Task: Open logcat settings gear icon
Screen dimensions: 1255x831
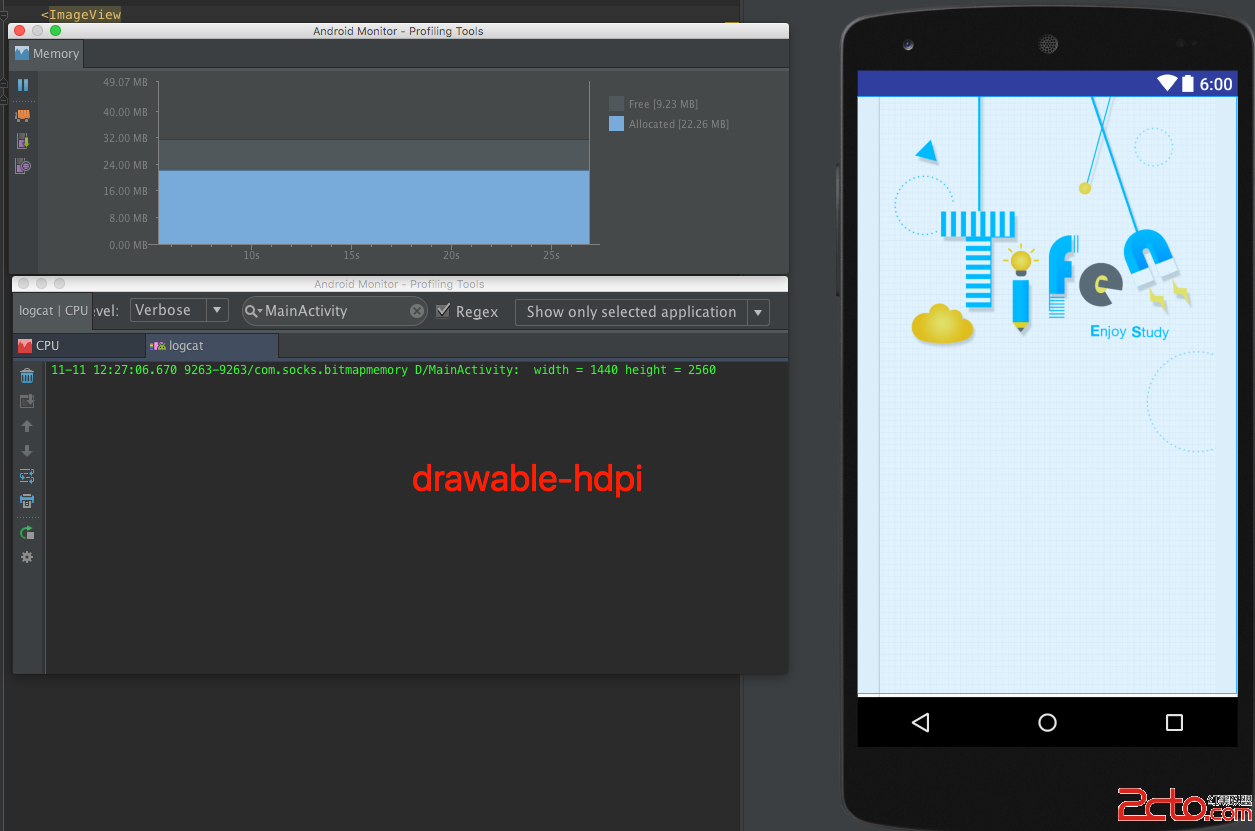Action: point(27,557)
